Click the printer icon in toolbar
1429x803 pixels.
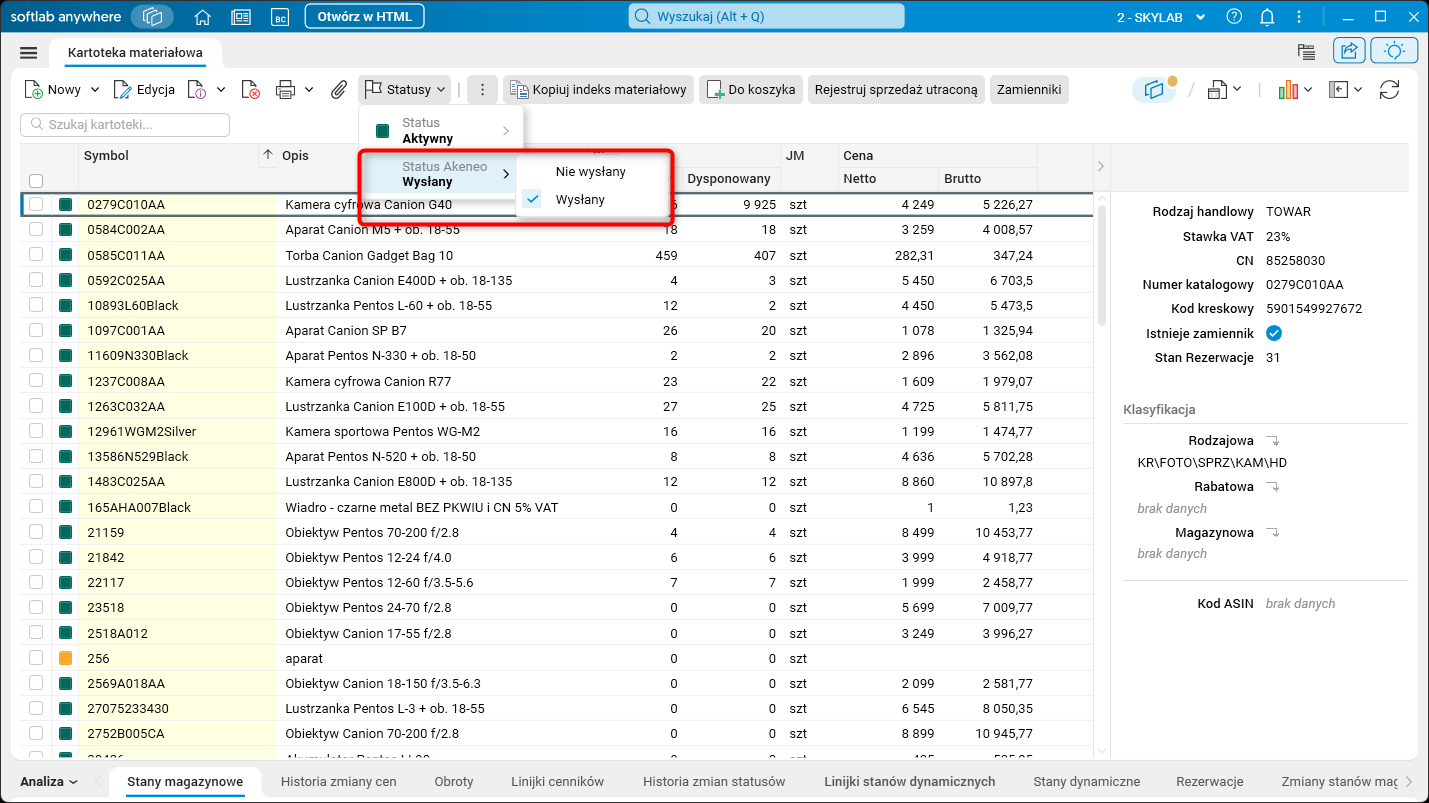[285, 90]
